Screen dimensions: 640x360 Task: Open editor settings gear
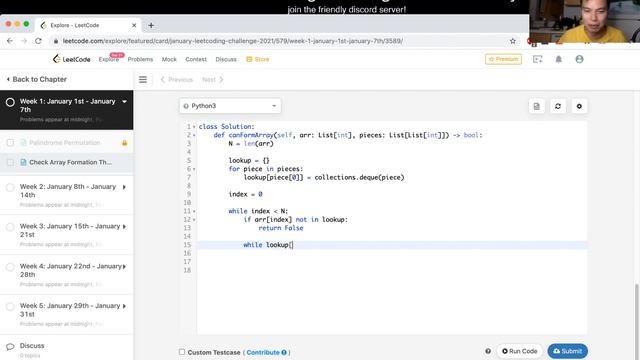coord(579,106)
